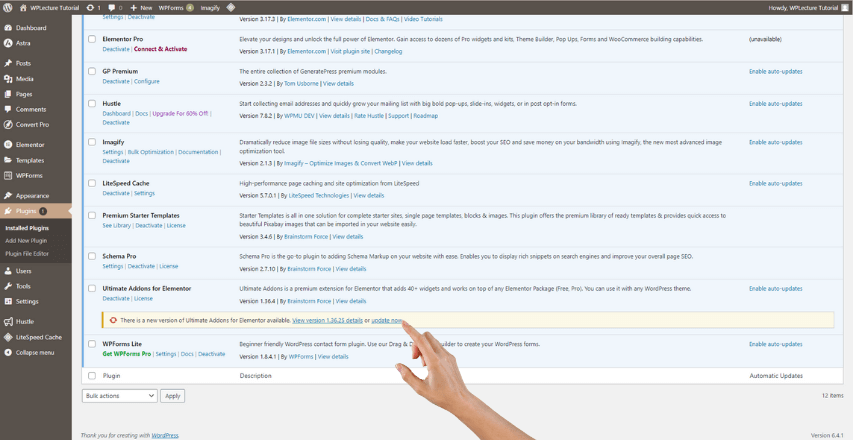Click Configure under GP Premium
Image resolution: width=853 pixels, height=440 pixels.
coord(147,82)
